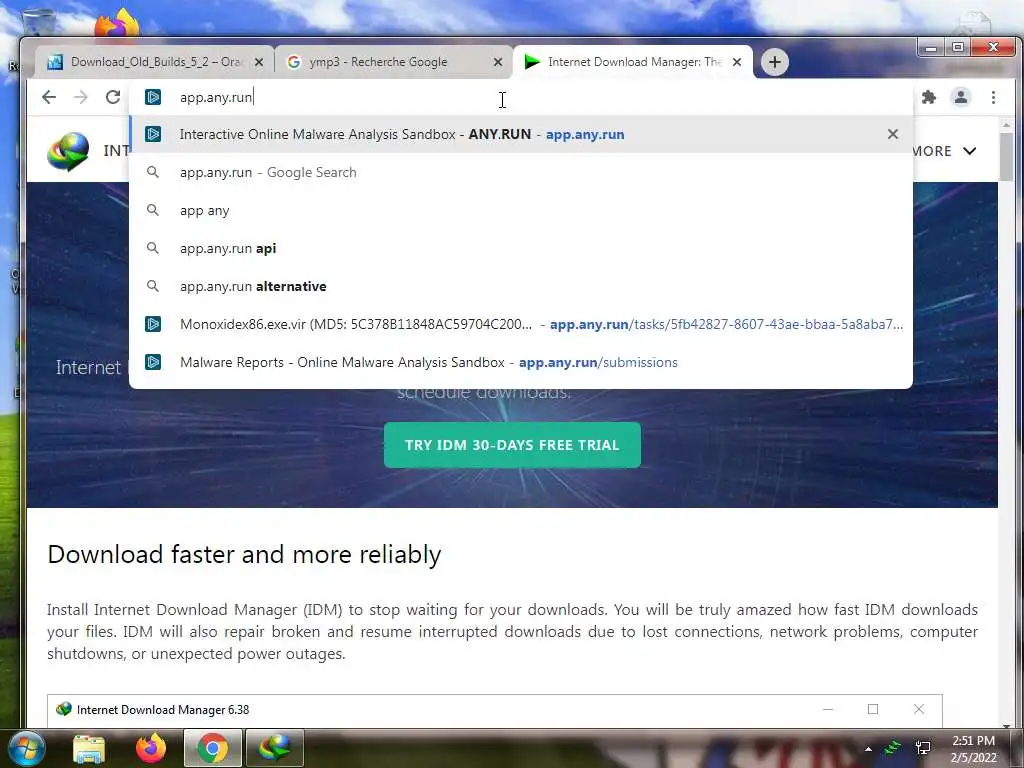The width and height of the screenshot is (1024, 768).
Task: Close the ymp3 Recherche Google tab
Action: 498,62
